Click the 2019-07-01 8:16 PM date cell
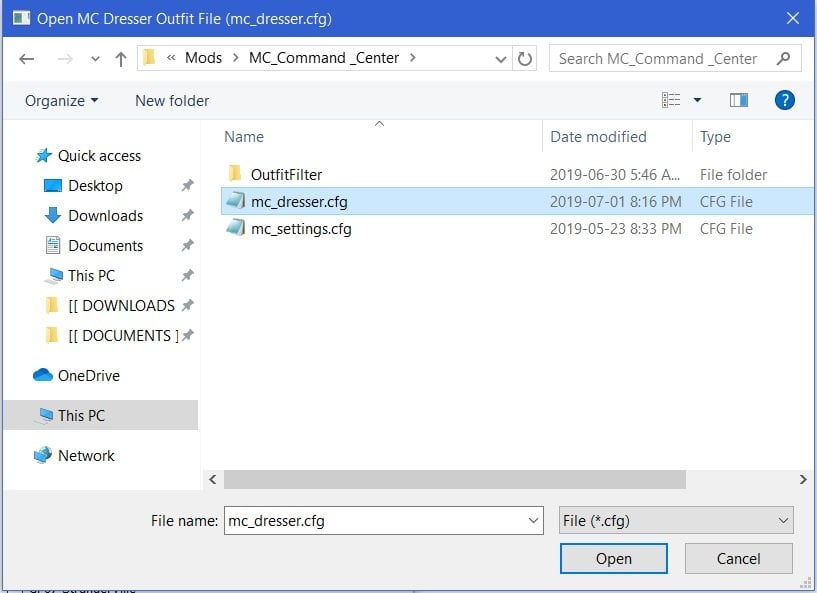817x593 pixels. tap(615, 202)
